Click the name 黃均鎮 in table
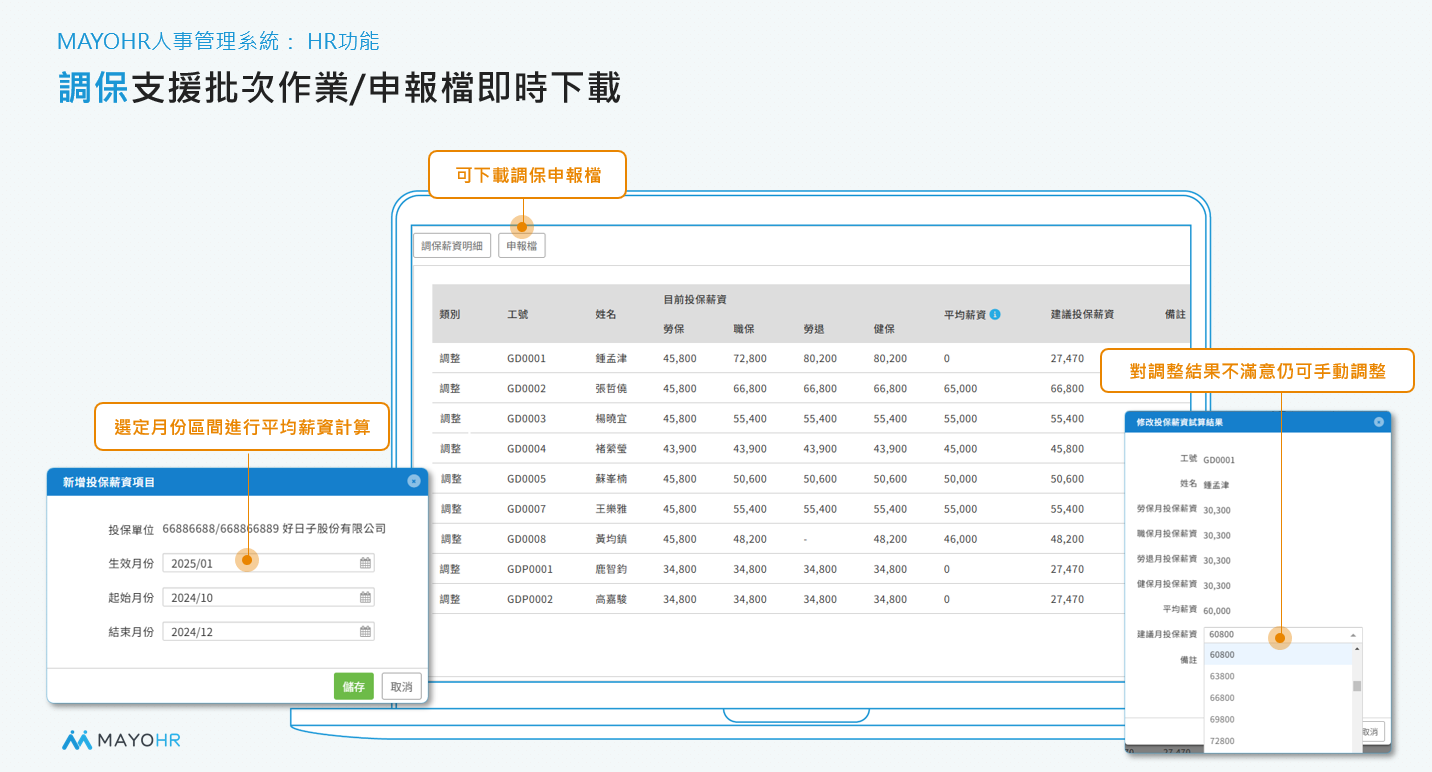 click(611, 538)
